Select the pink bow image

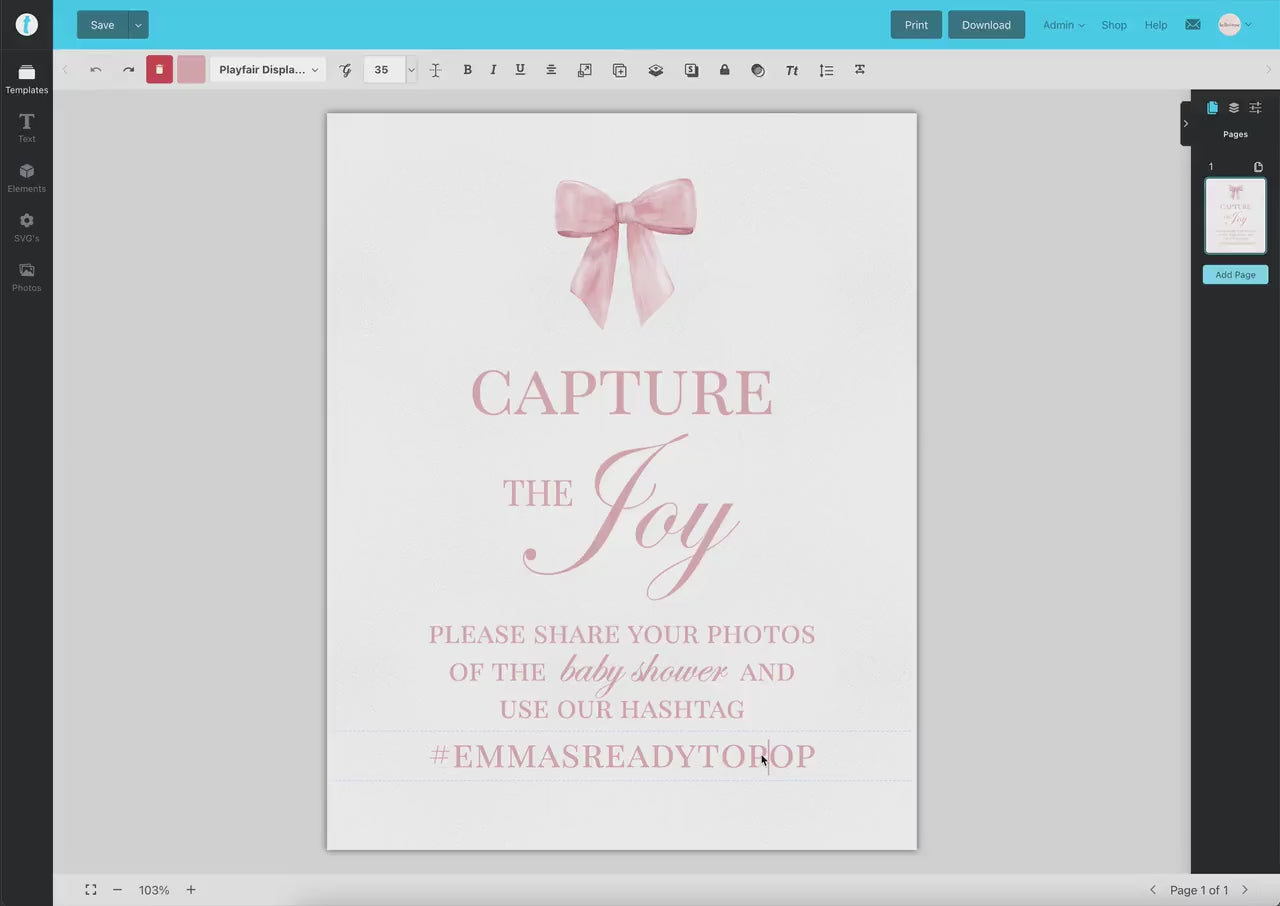coord(625,253)
